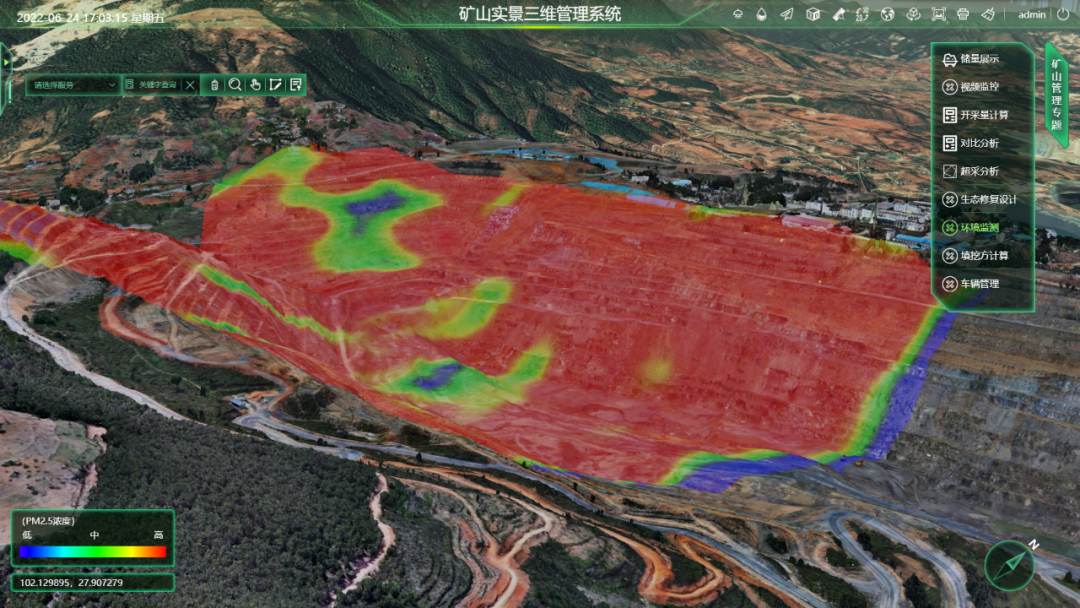Image resolution: width=1080 pixels, height=608 pixels.
Task: Click the 3D cube icon
Action: pos(813,14)
